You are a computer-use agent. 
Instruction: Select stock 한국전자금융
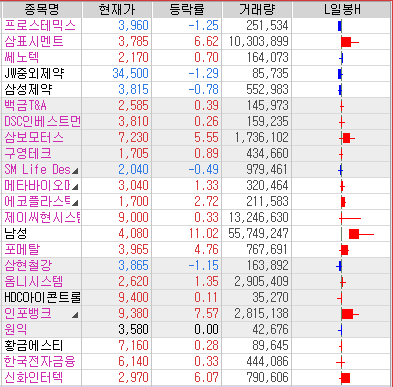coord(40,362)
